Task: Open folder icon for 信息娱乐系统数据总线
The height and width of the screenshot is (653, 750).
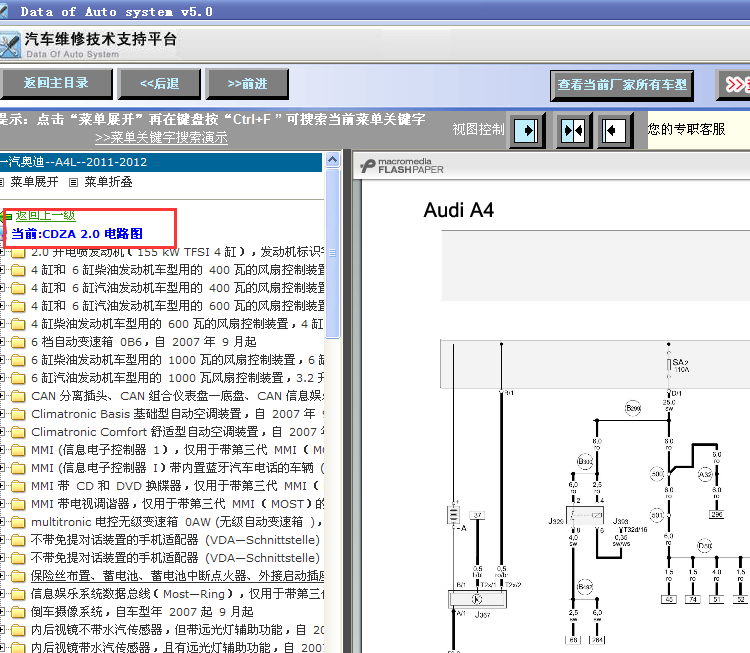Action: (x=18, y=595)
